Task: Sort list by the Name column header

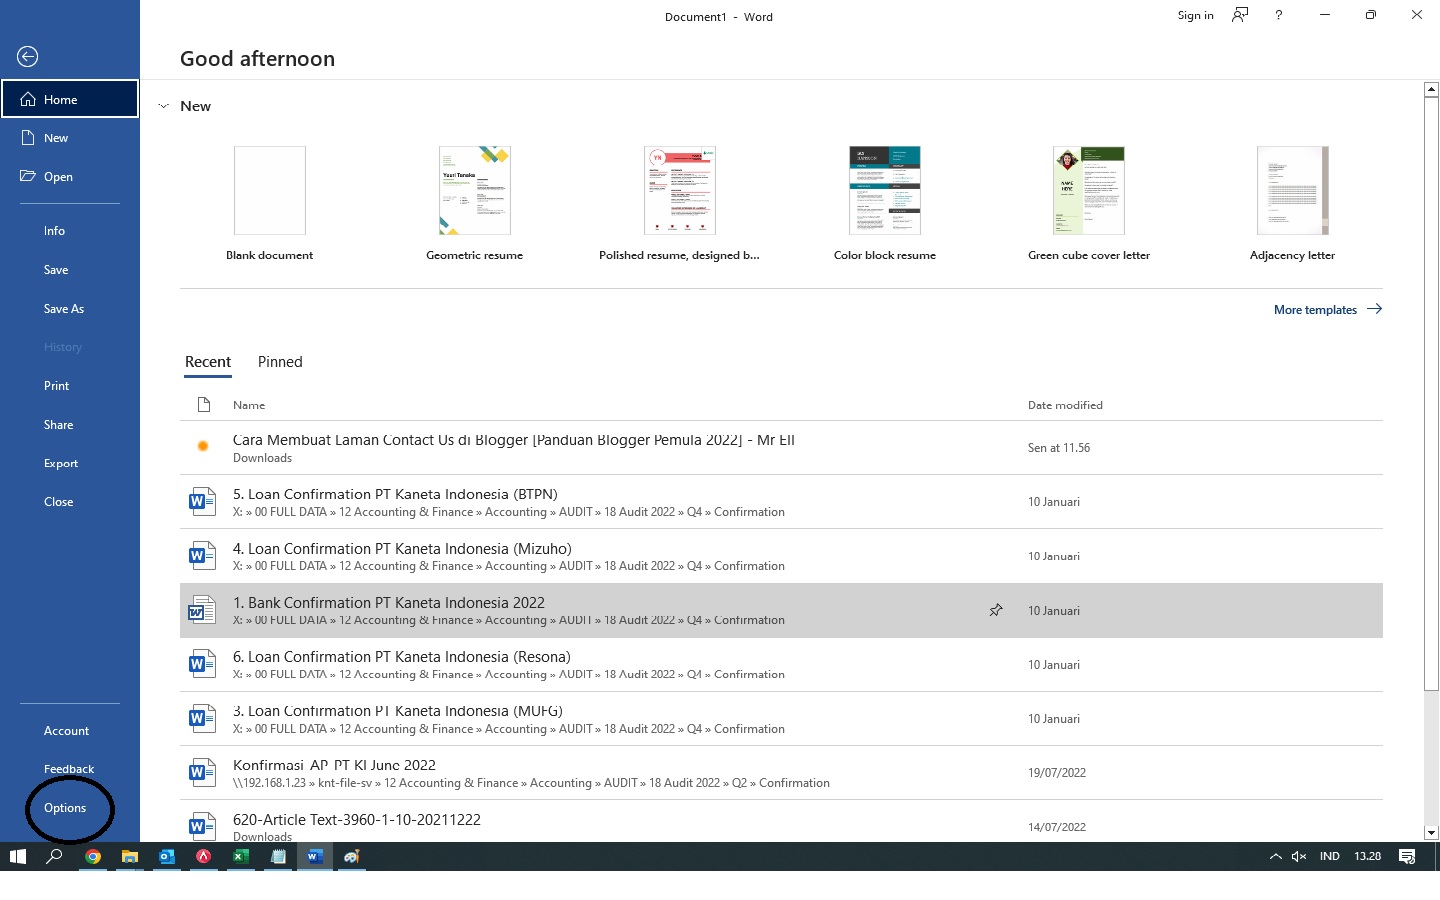Action: 249,405
